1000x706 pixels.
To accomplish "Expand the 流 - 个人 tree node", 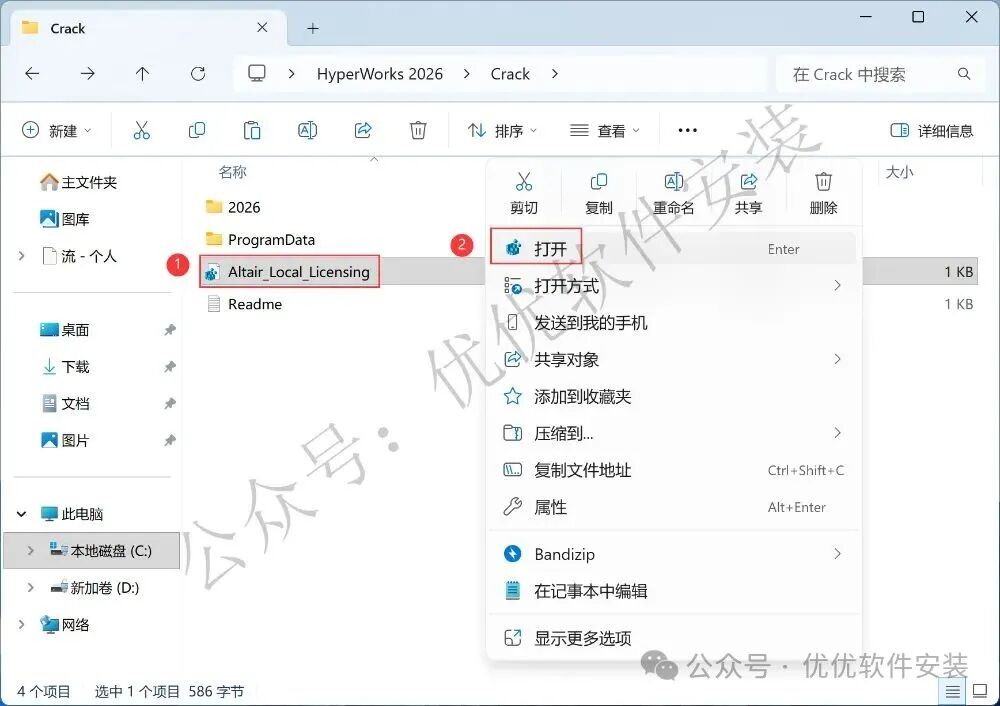I will [22, 256].
